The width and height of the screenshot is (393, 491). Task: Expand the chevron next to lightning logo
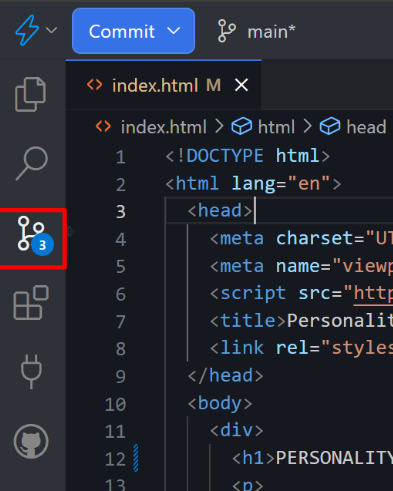click(51, 30)
